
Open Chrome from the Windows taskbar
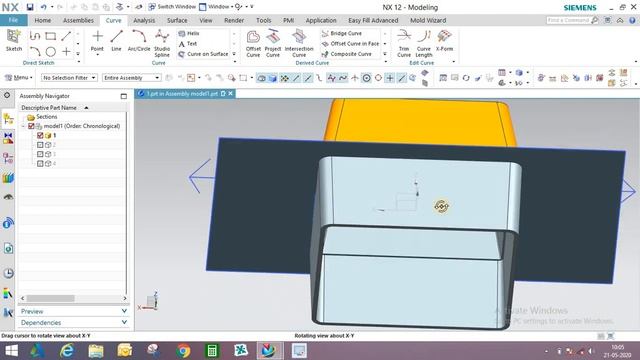pos(183,351)
